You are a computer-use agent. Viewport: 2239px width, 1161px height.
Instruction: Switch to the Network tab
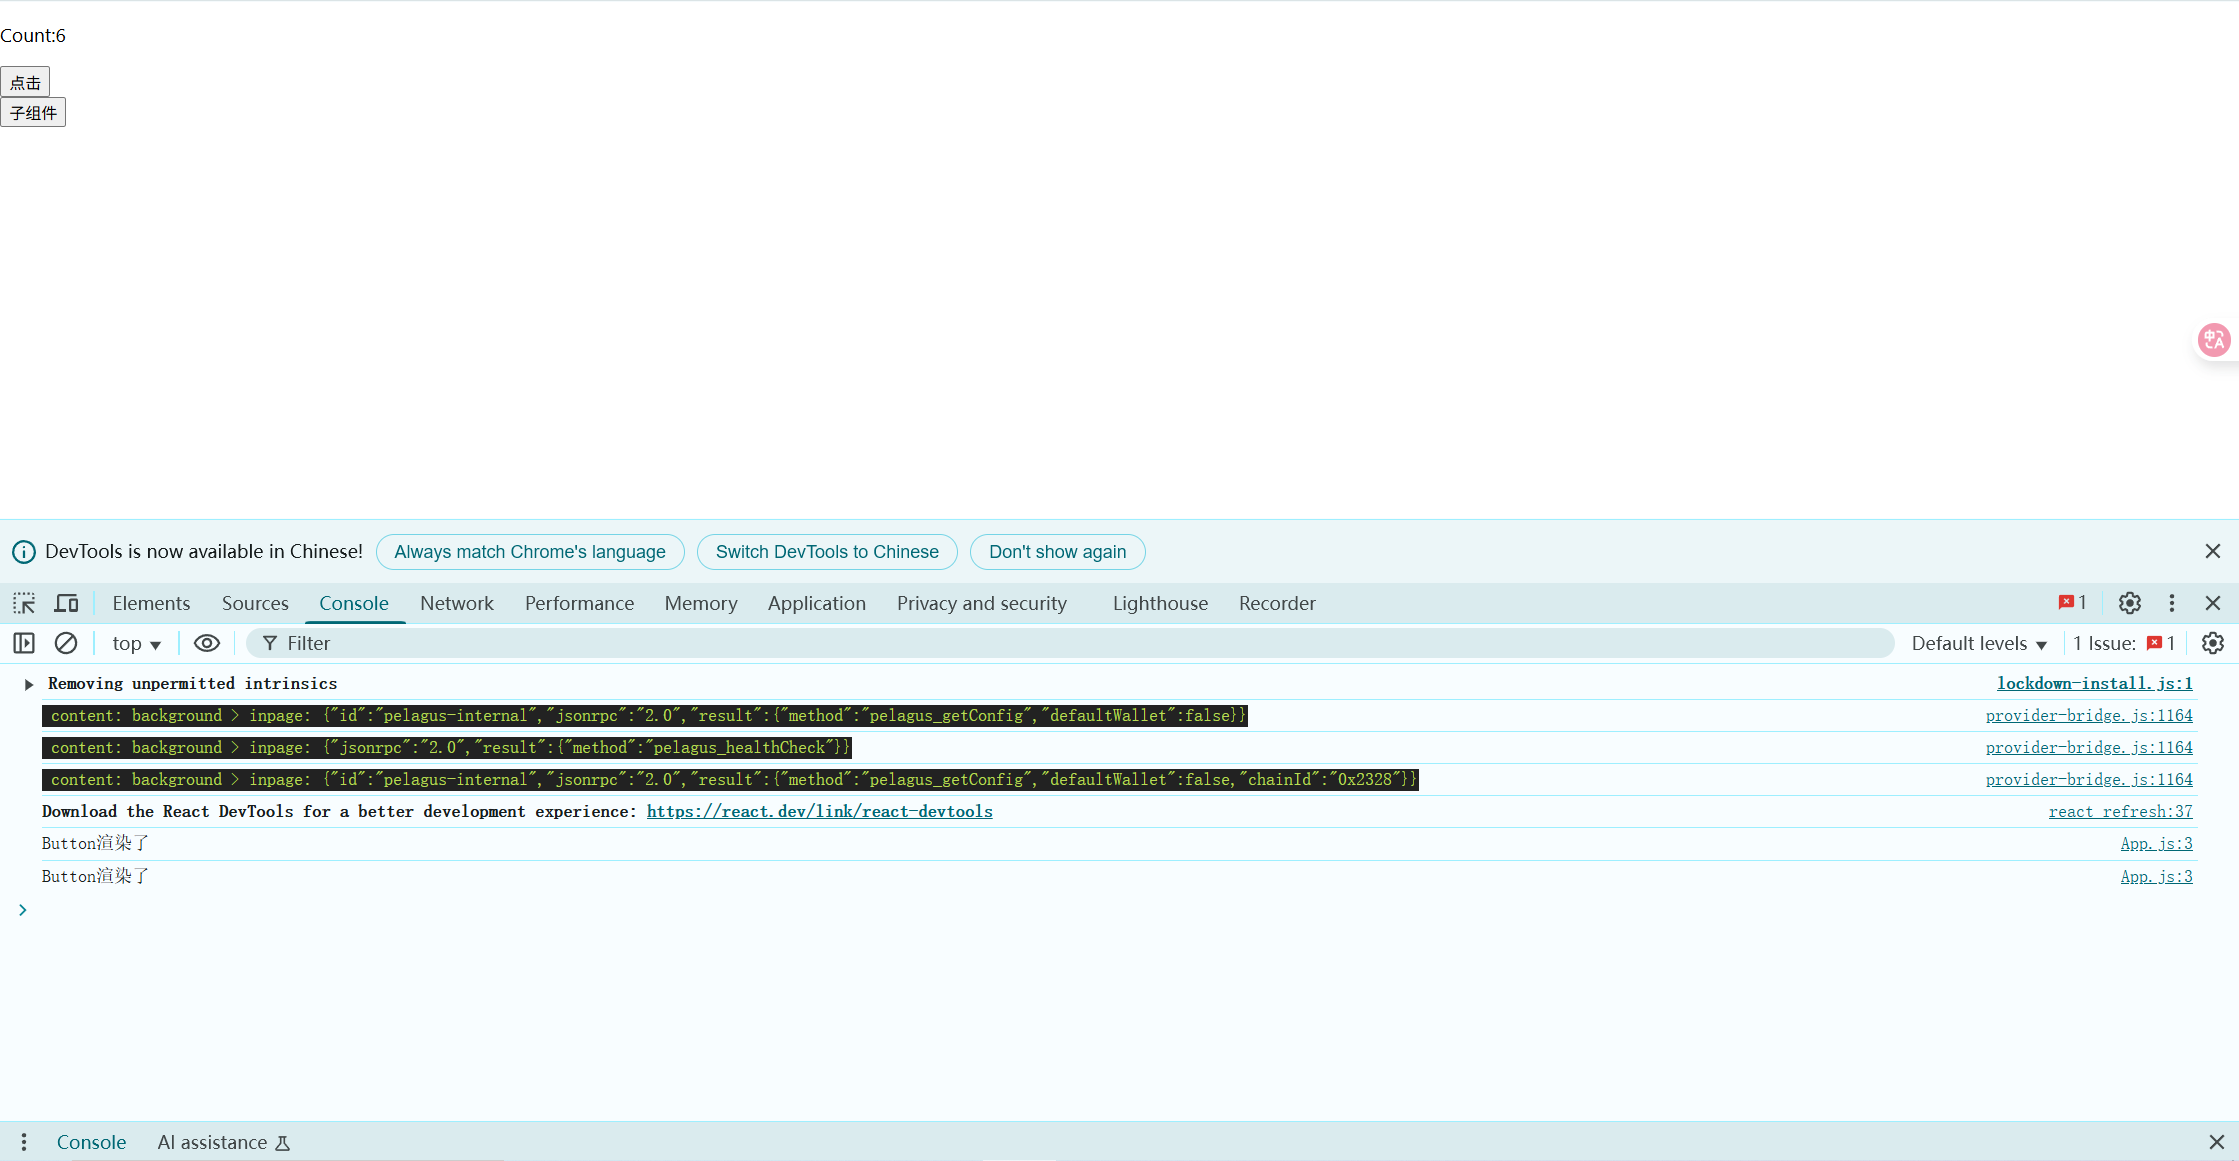[456, 603]
